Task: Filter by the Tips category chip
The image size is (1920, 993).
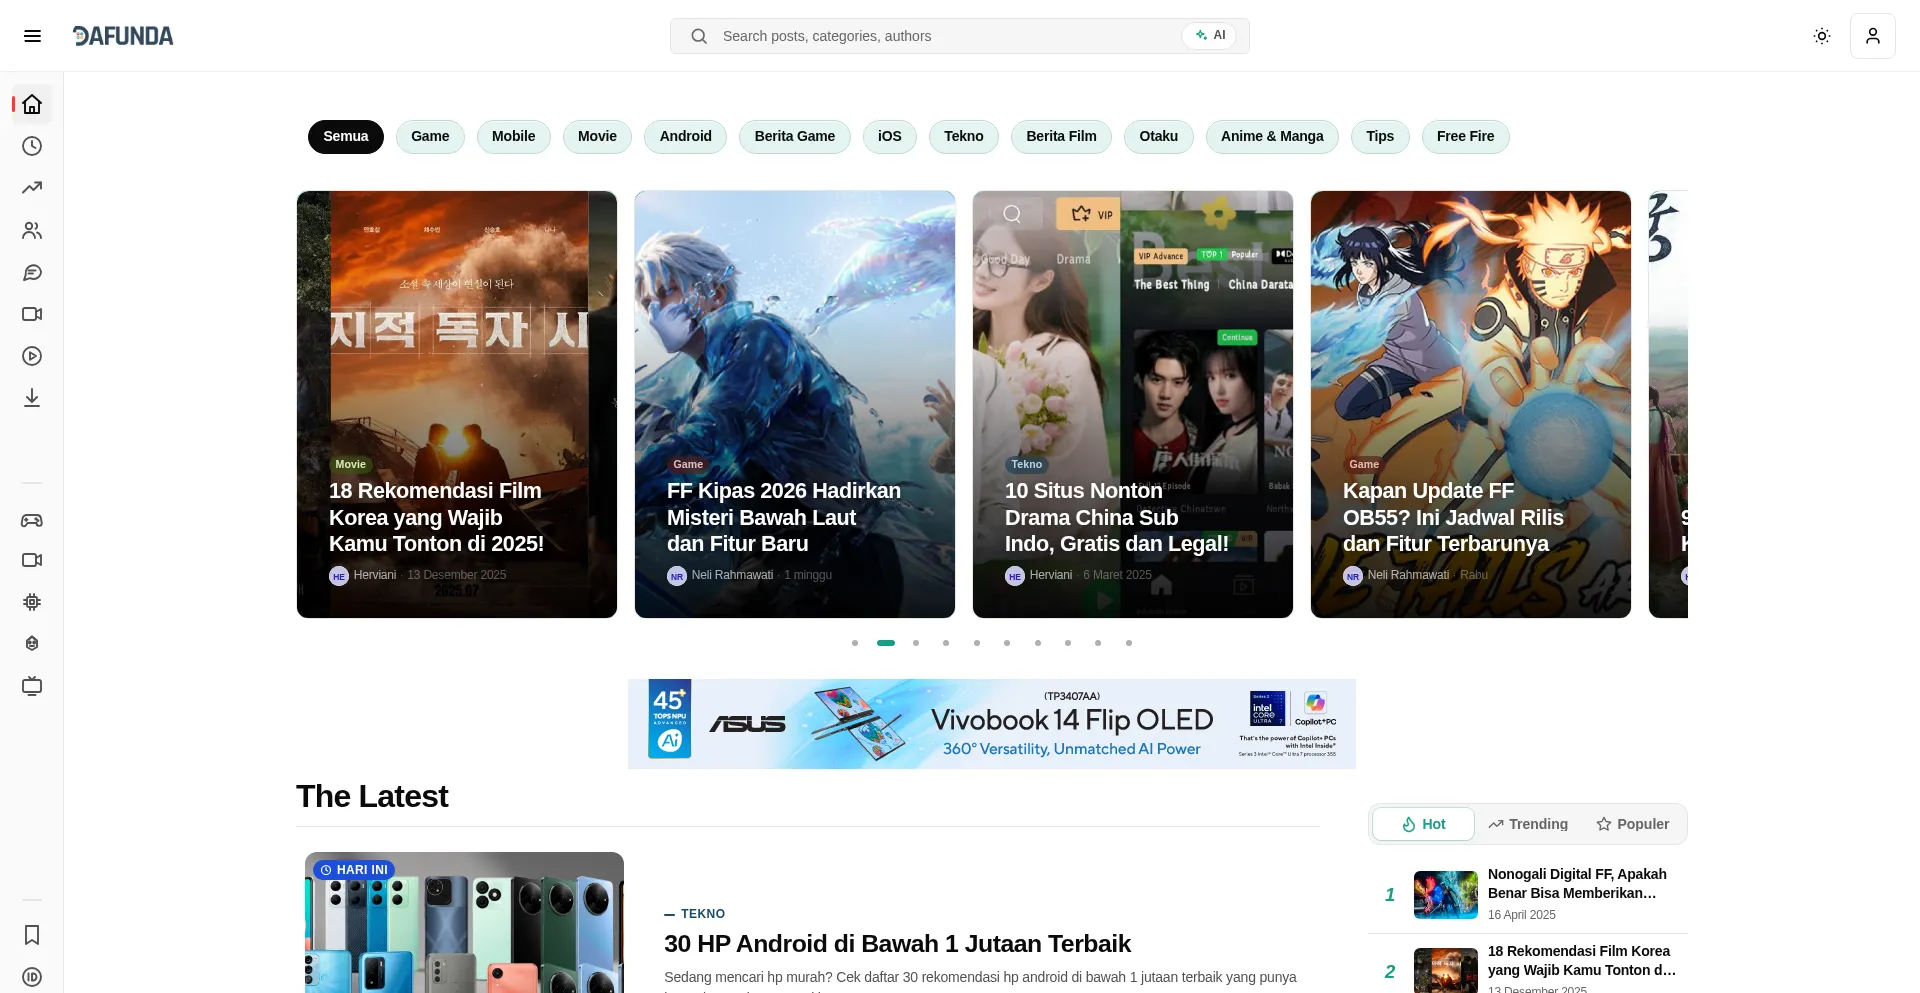Action: [x=1380, y=137]
